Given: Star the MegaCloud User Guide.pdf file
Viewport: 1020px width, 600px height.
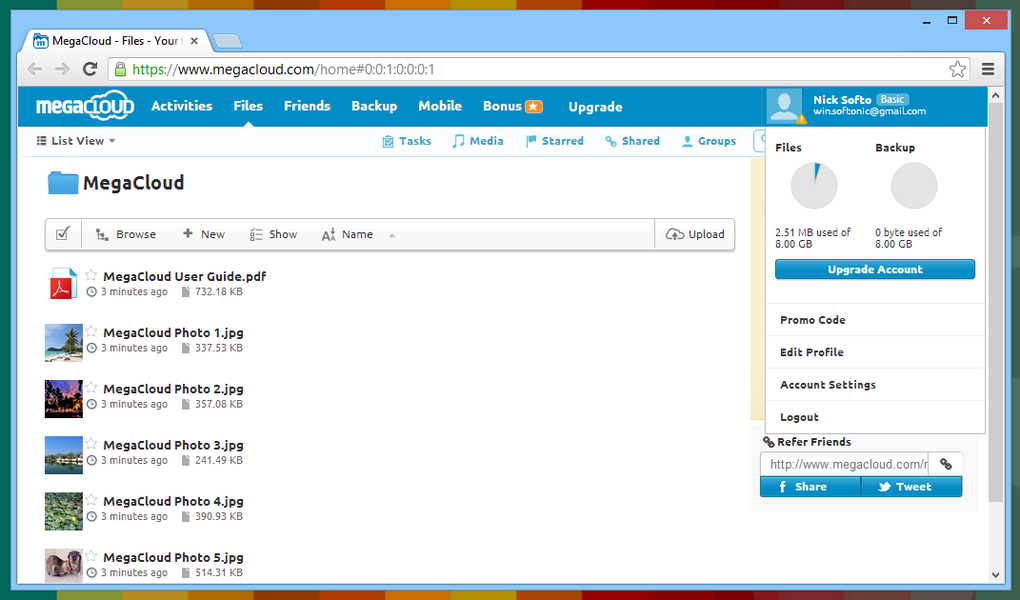Looking at the screenshot, I should (x=91, y=275).
